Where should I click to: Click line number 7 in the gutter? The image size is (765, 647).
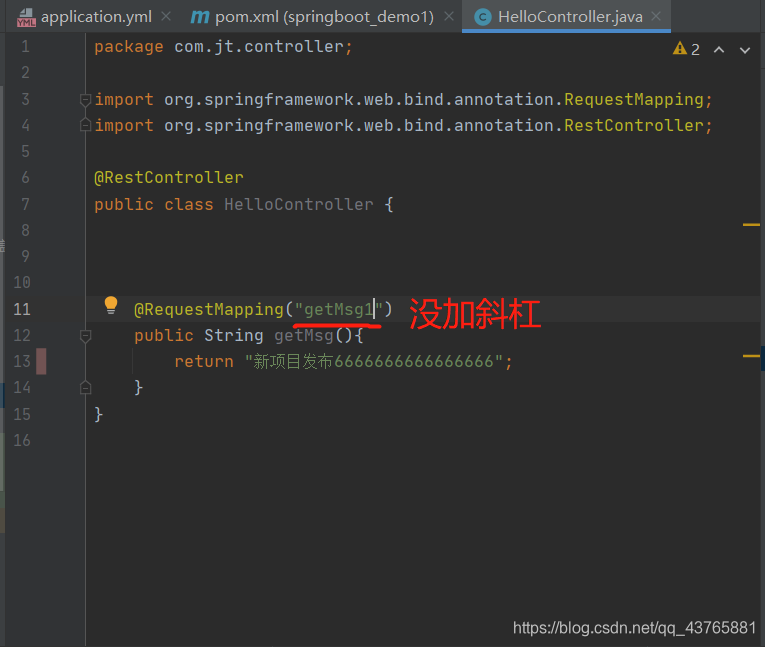(x=25, y=204)
